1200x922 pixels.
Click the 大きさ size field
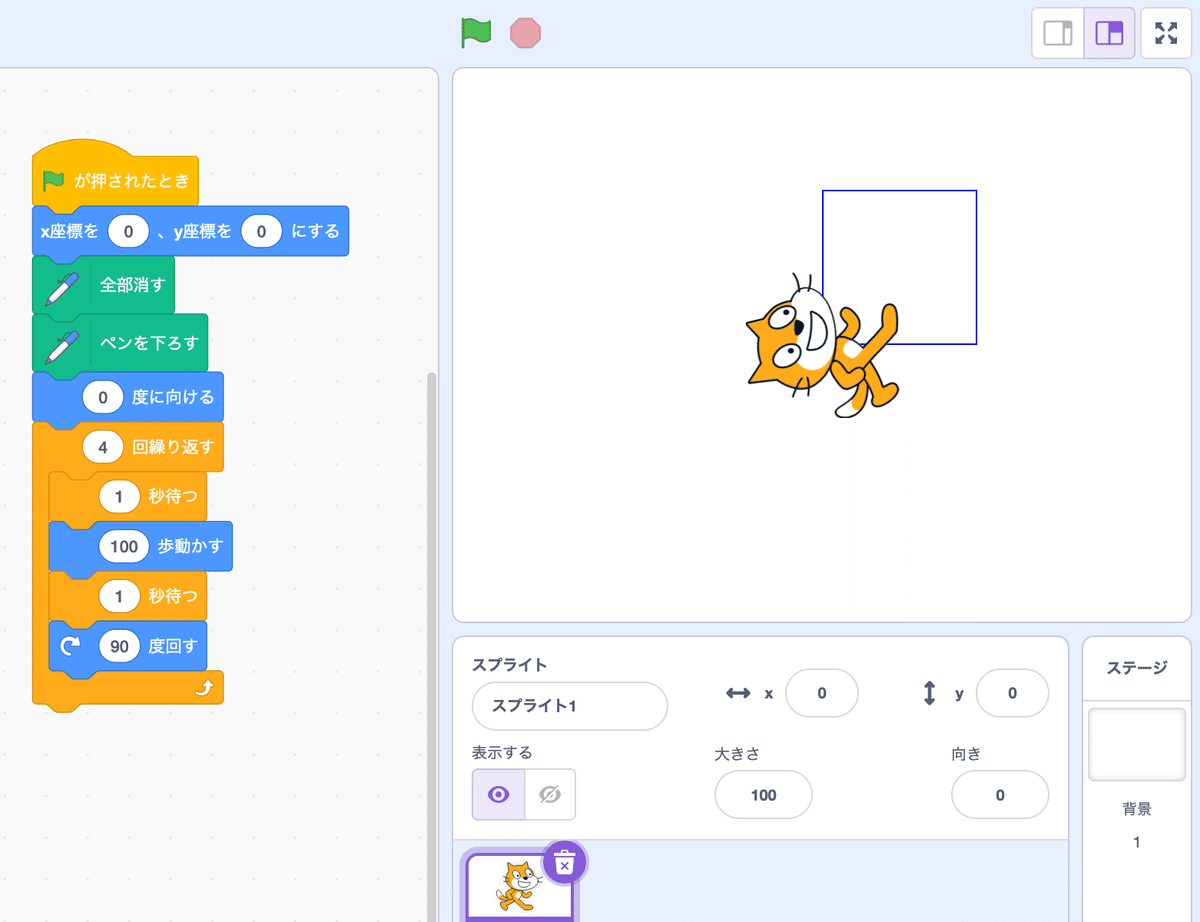click(x=763, y=795)
